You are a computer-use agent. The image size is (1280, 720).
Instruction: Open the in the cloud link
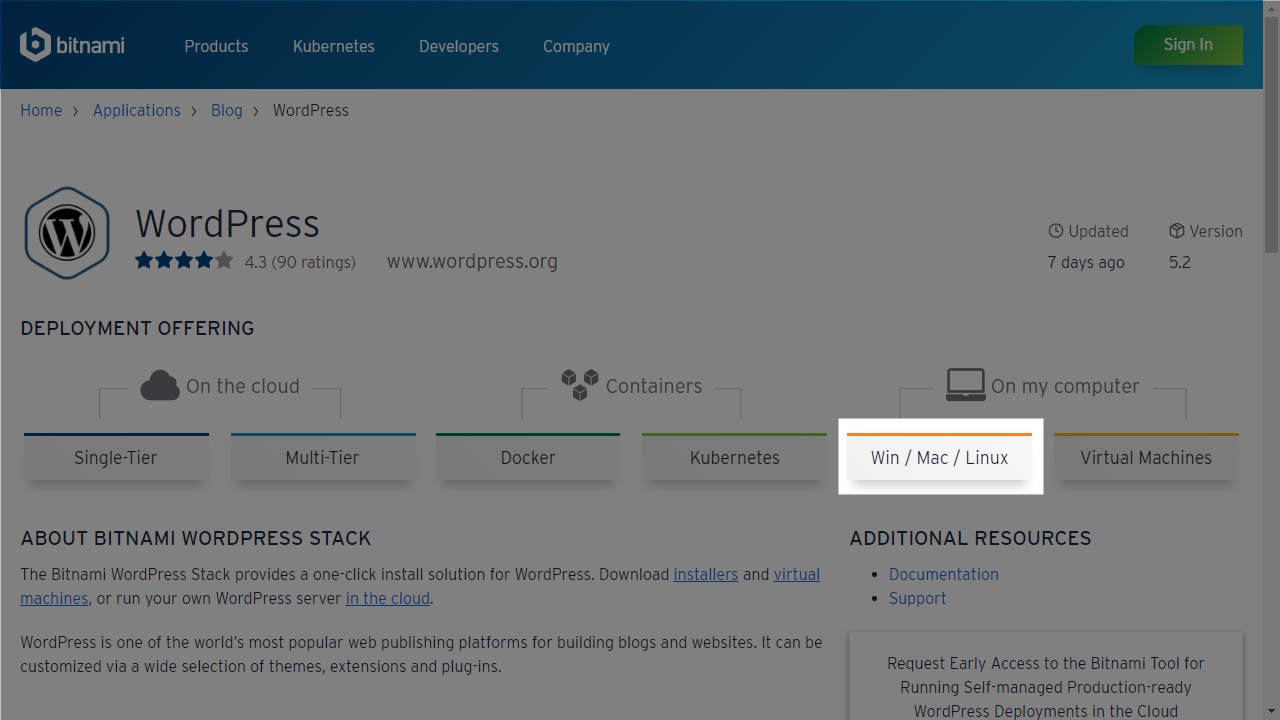[x=388, y=598]
